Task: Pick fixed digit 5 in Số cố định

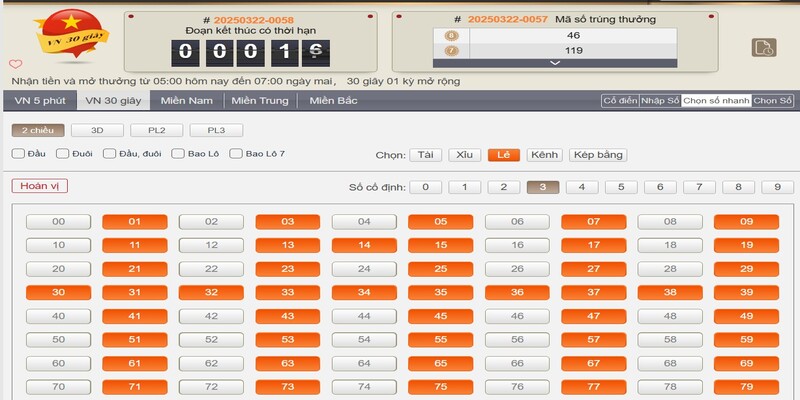Action: [621, 187]
